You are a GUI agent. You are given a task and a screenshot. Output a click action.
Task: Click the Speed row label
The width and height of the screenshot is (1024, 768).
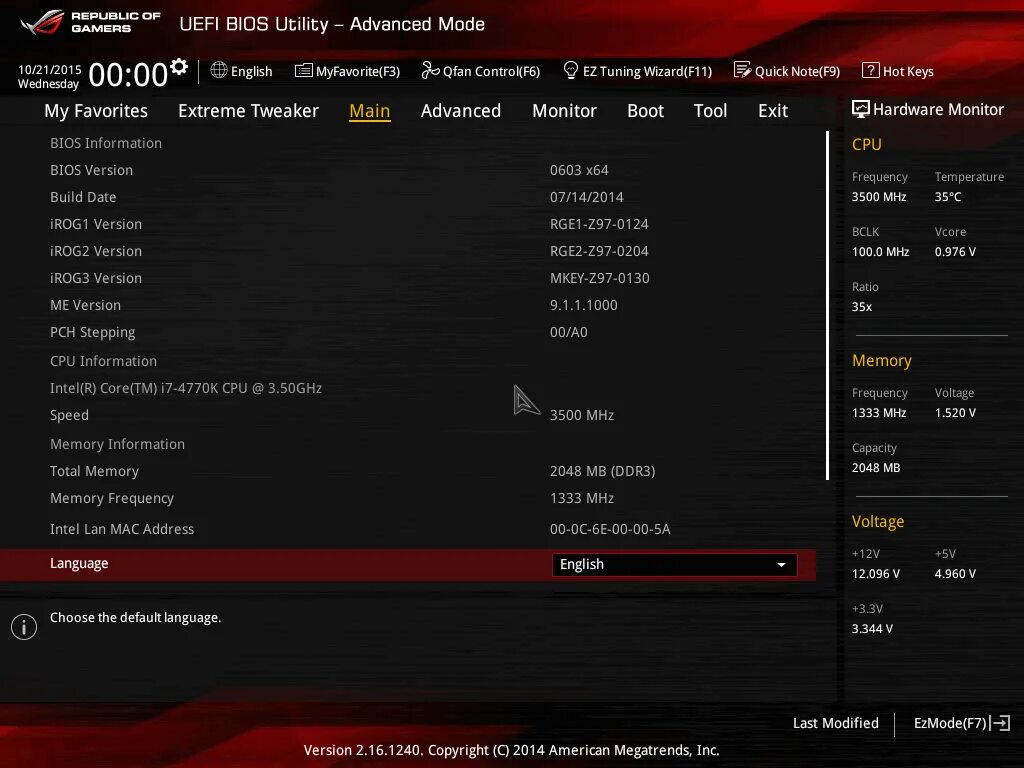click(69, 415)
